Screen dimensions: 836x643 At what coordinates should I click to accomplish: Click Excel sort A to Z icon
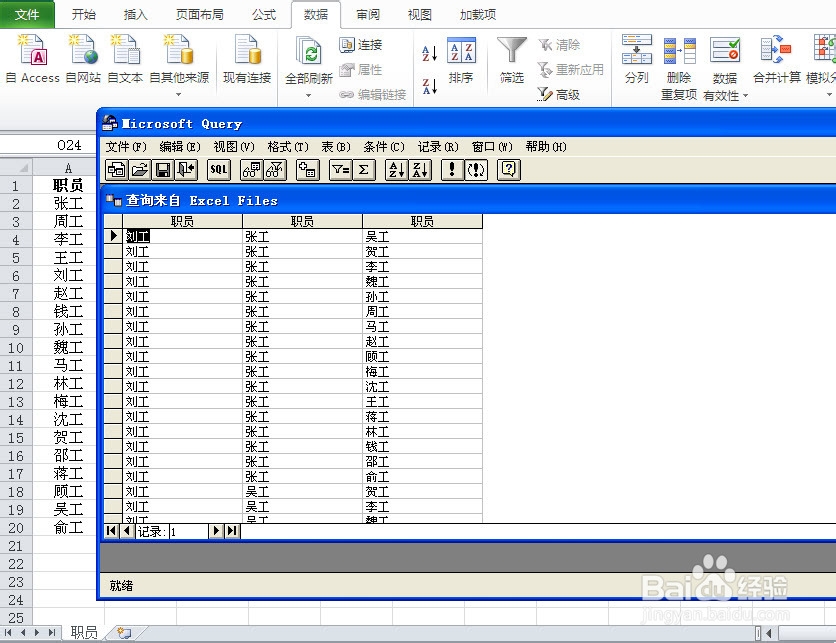[x=430, y=53]
